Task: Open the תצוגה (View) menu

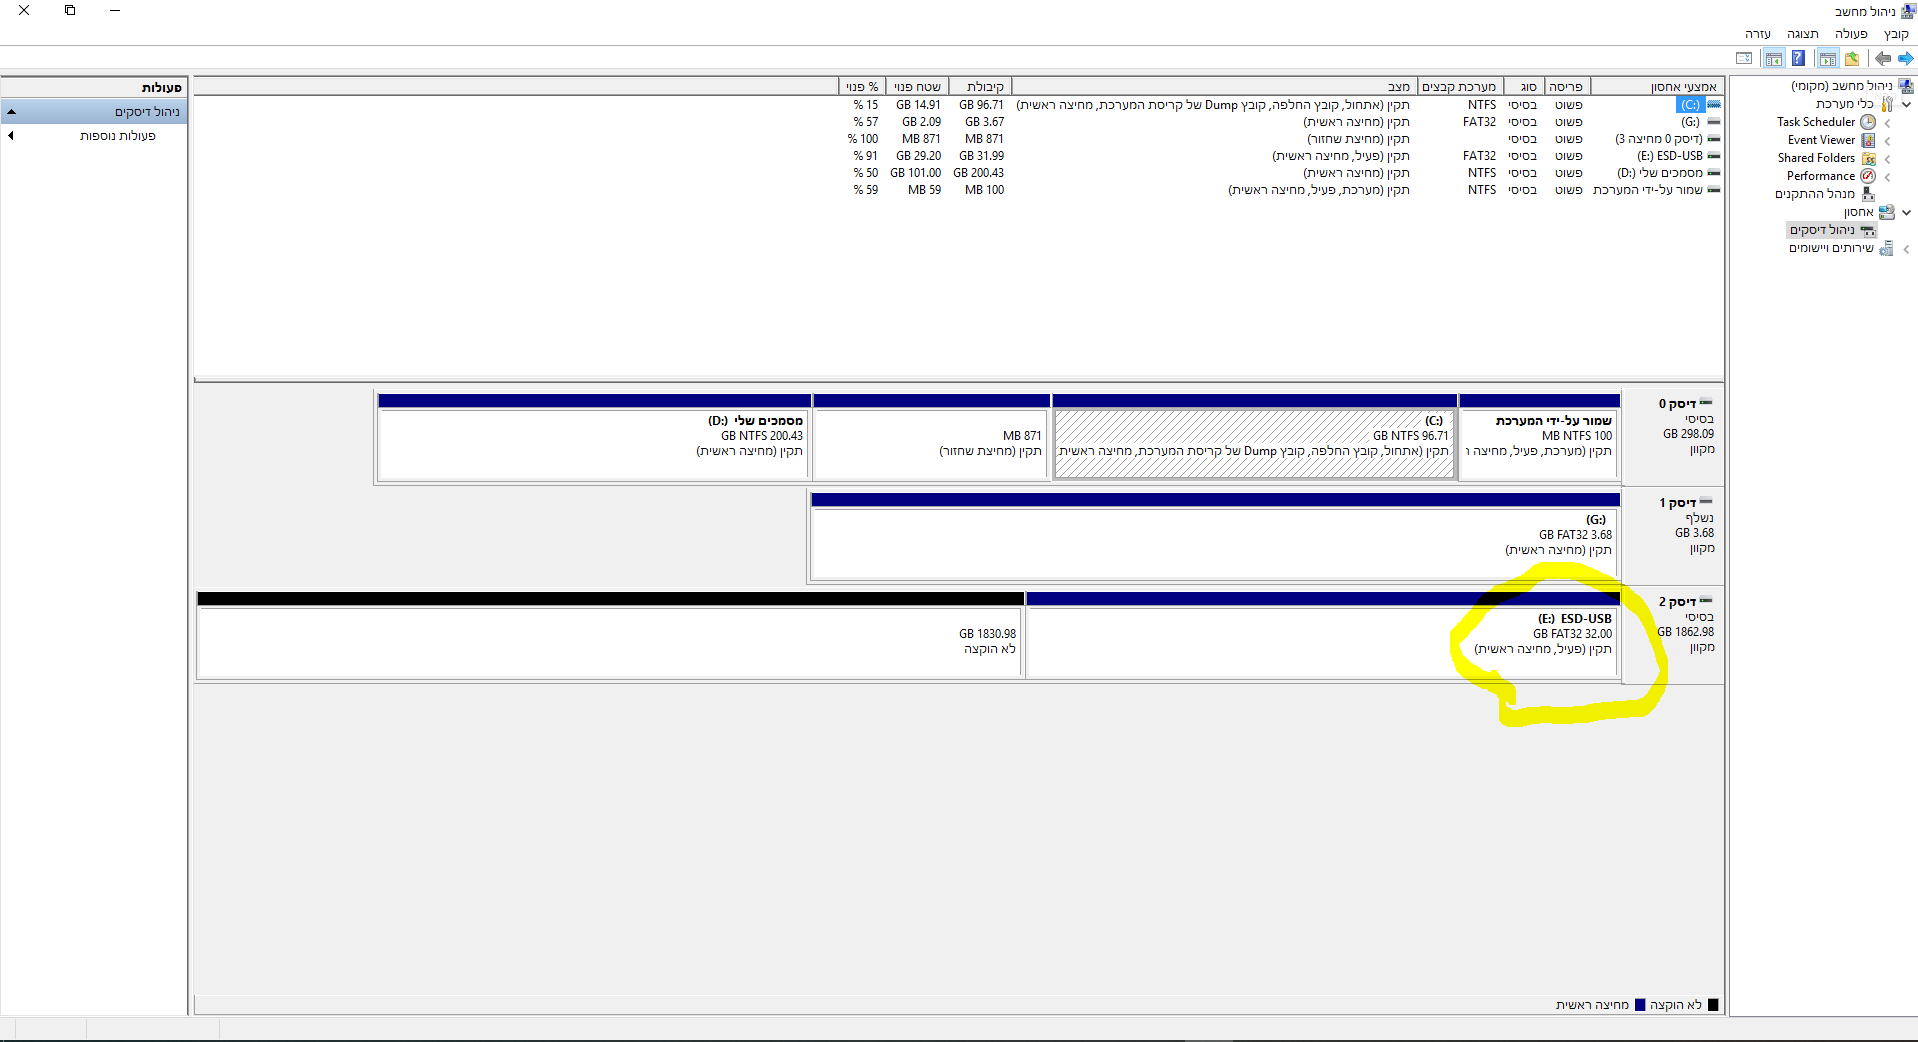Action: (1802, 34)
